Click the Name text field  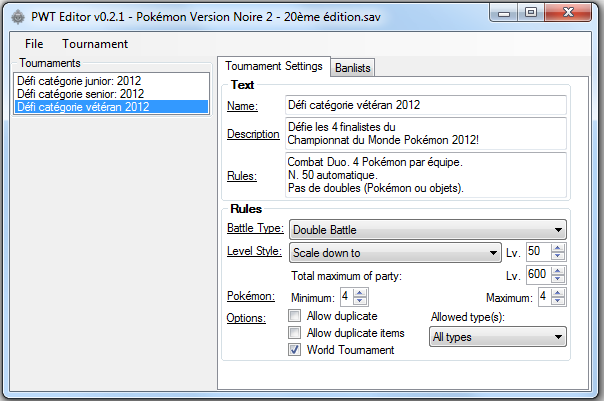(x=426, y=105)
